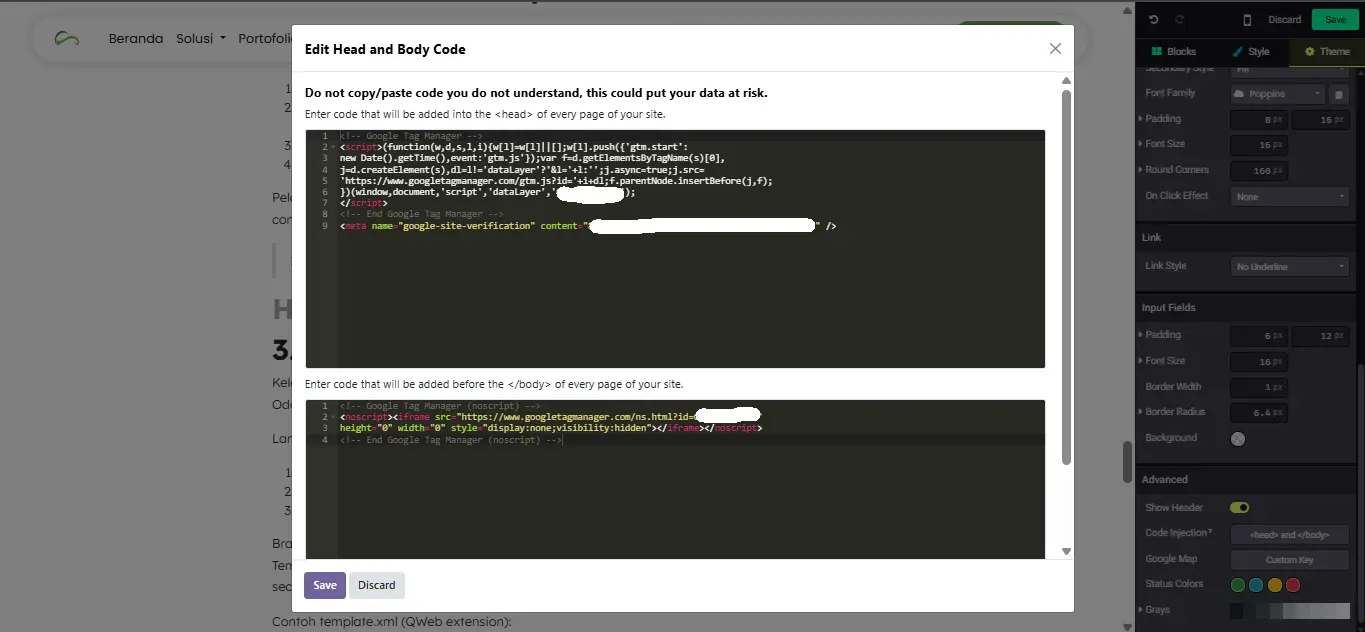Viewport: 1365px width, 632px height.
Task: Open the Blocks tab
Action: (x=1173, y=51)
